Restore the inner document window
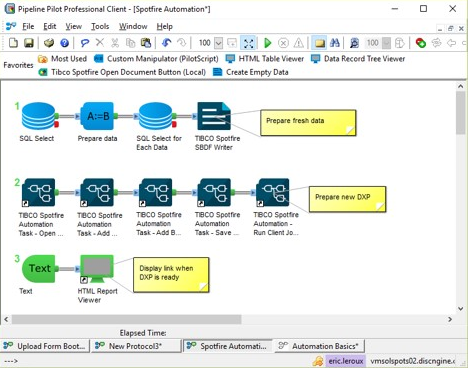 tap(450, 29)
